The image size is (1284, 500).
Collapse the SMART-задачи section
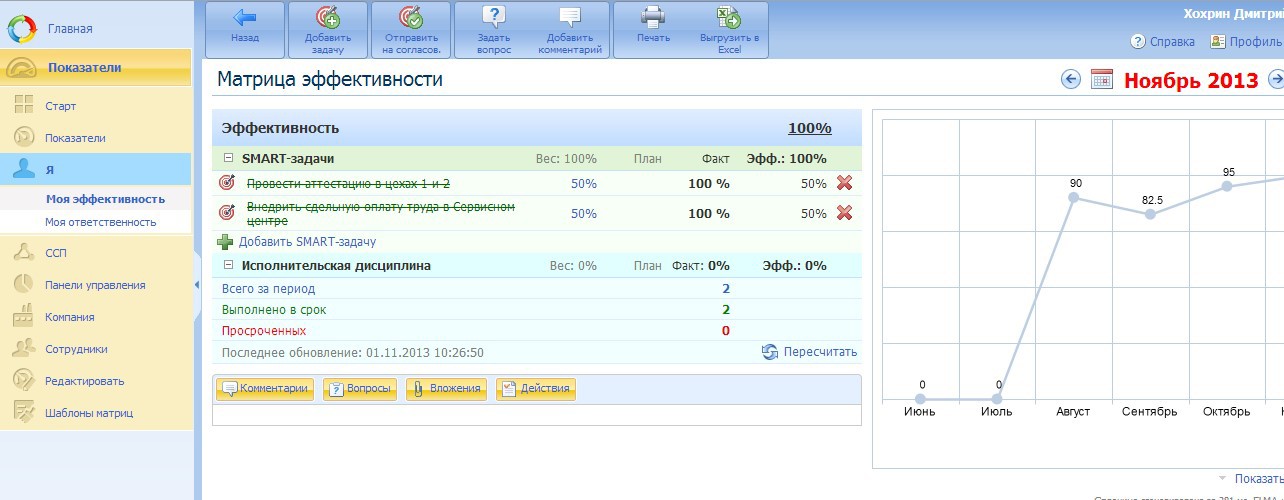point(228,158)
